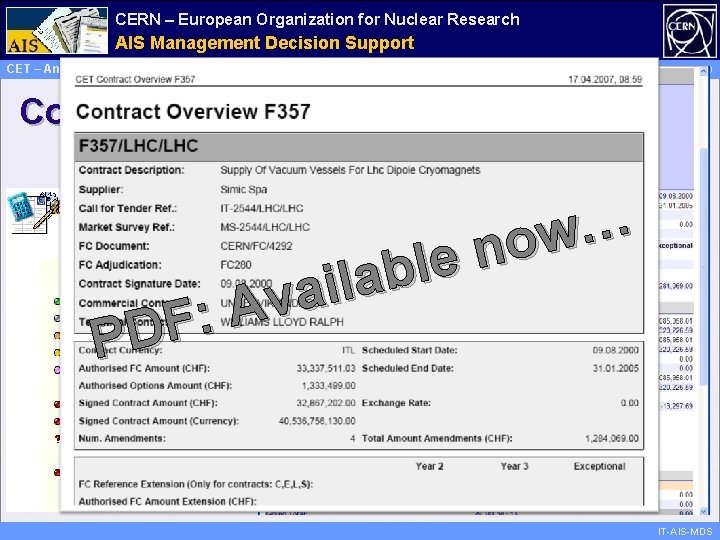Click the Num. Amendments value '4'
This screenshot has width=720, height=540.
[x=353, y=439]
